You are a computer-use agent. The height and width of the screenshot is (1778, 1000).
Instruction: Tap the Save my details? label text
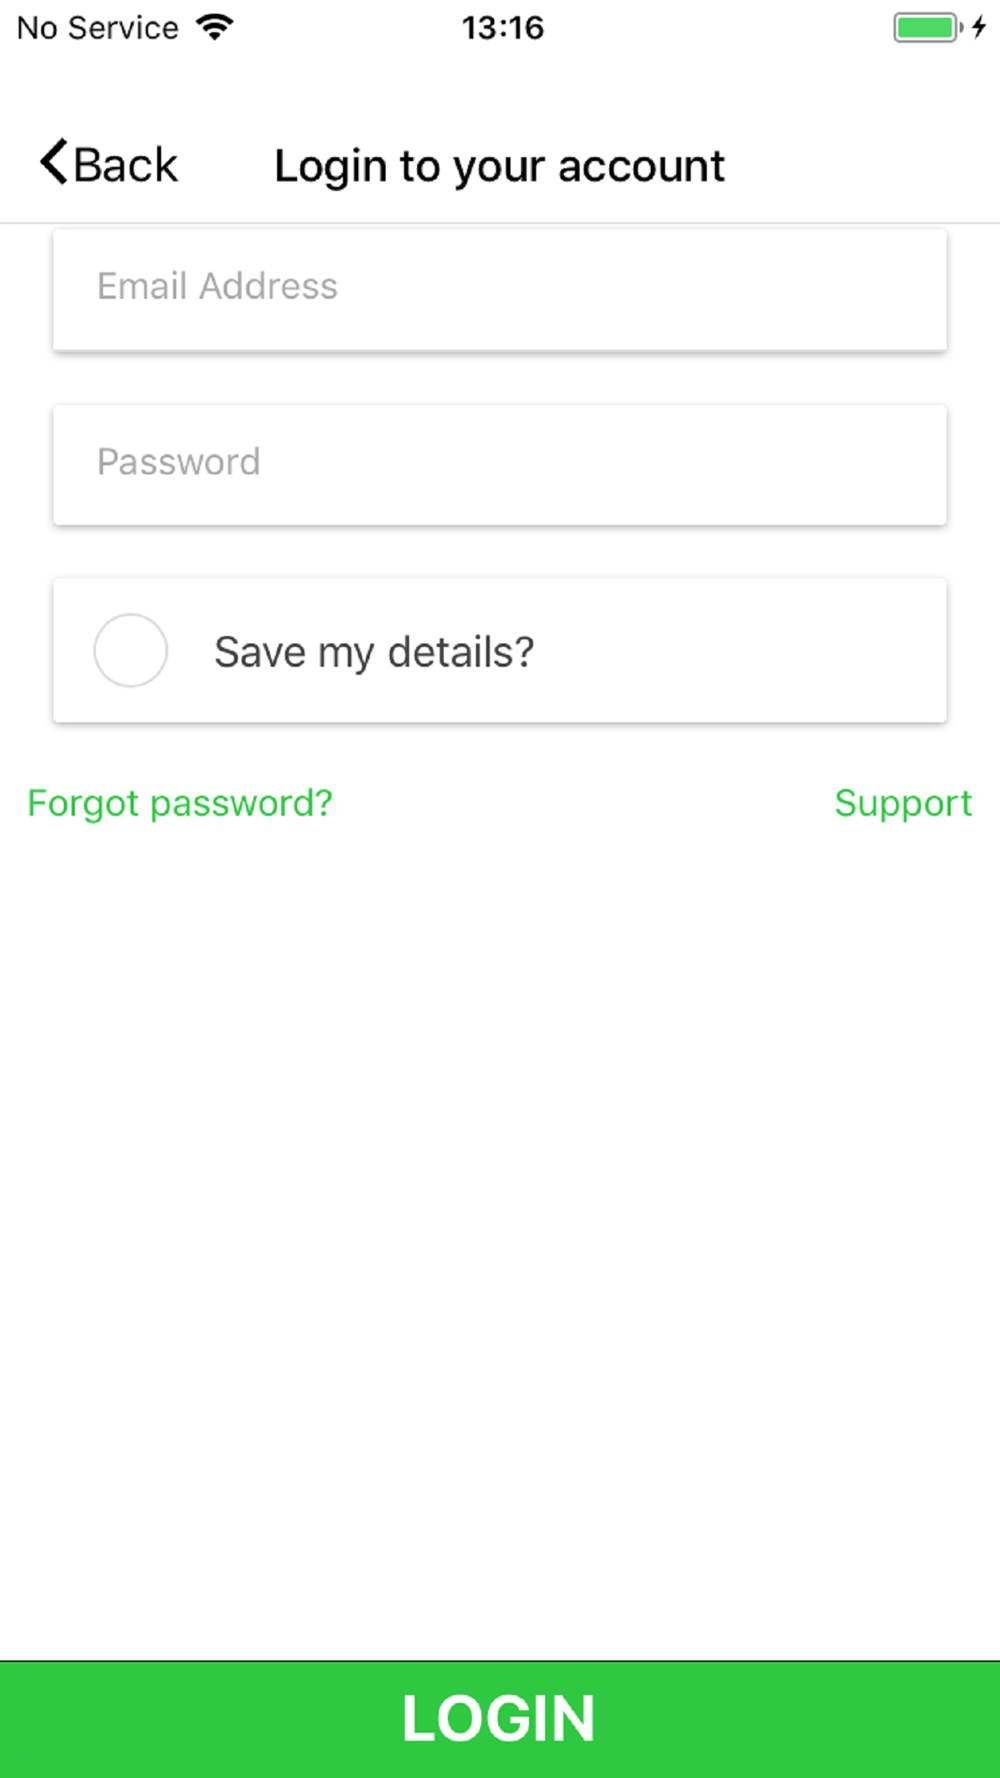tap(374, 652)
